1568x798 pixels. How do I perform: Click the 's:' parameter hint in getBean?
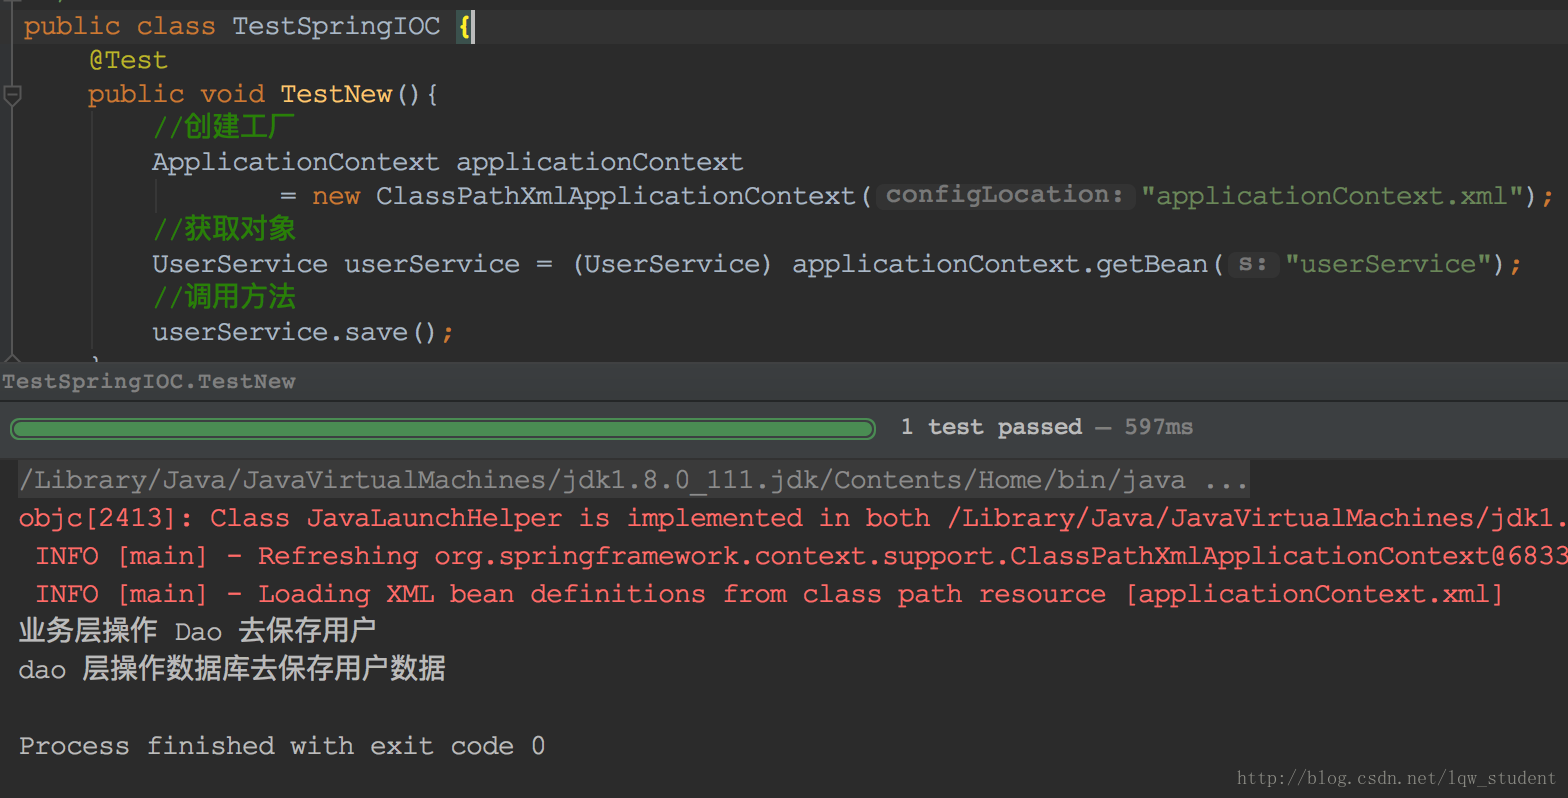point(1253,264)
